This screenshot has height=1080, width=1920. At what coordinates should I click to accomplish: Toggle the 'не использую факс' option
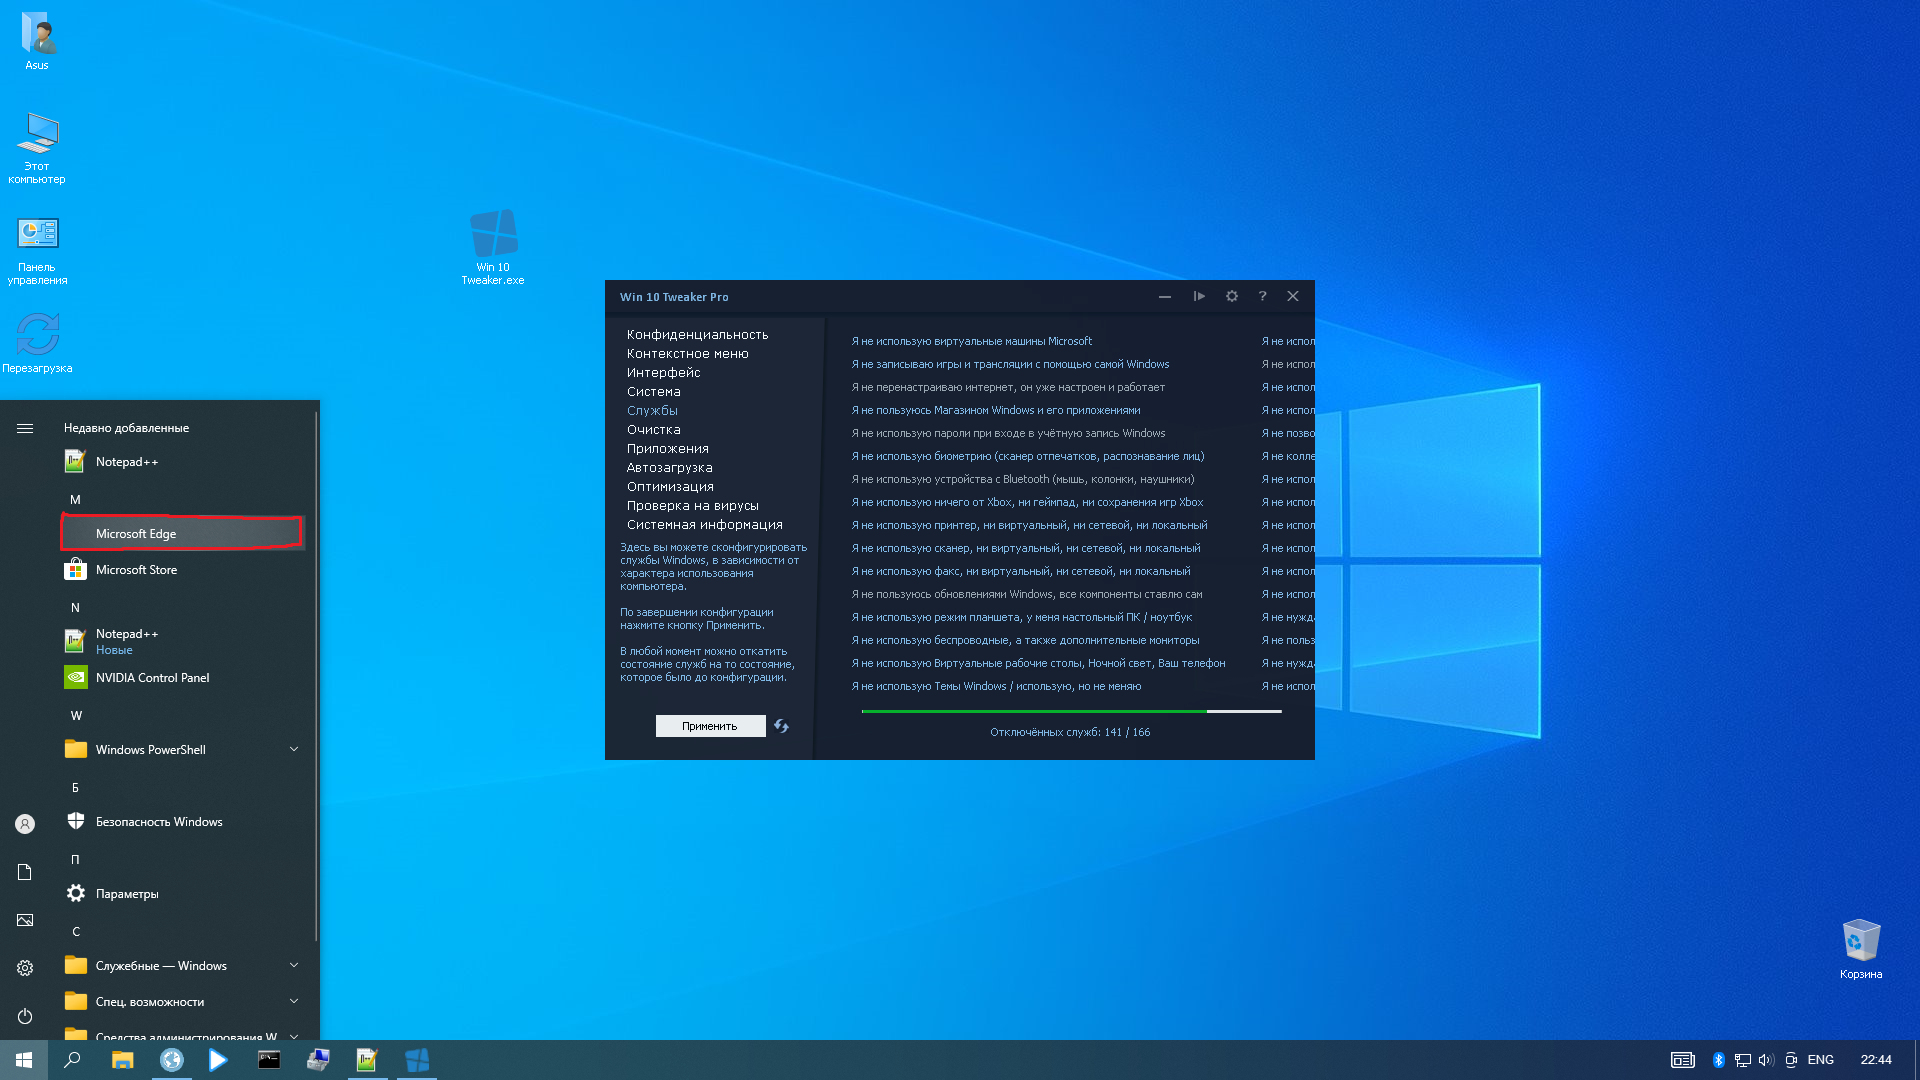click(x=1021, y=572)
